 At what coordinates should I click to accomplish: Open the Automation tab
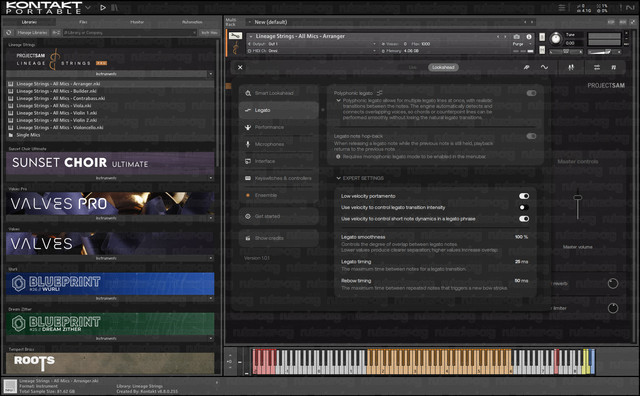[192, 22]
